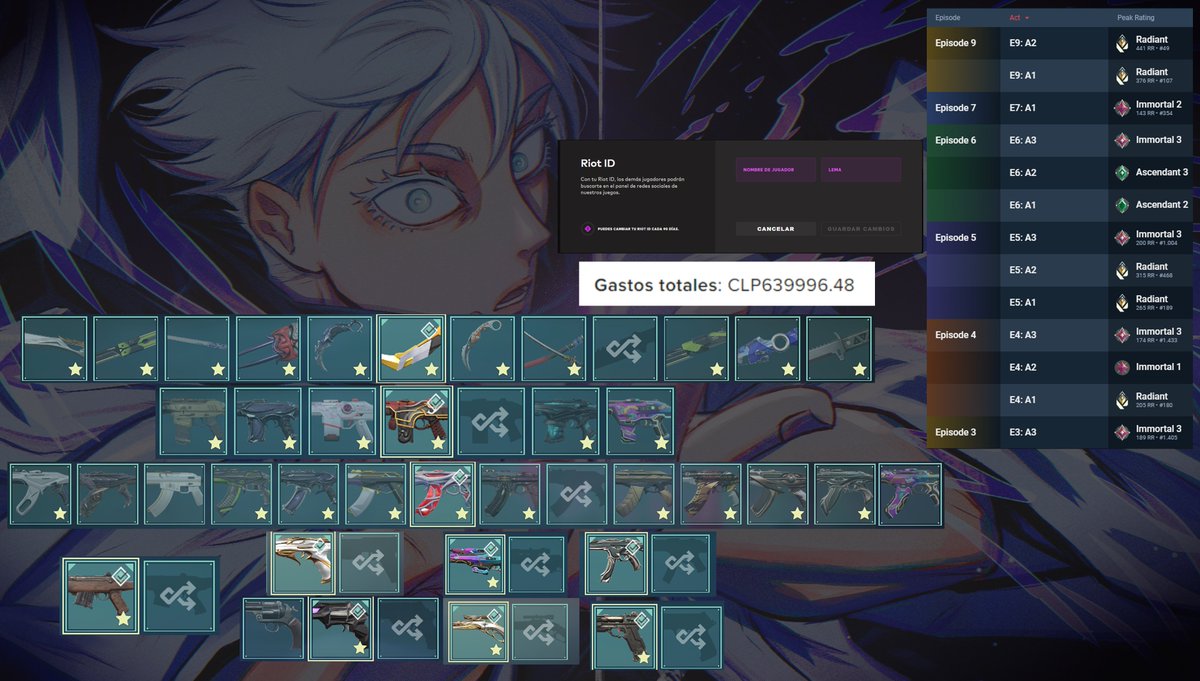Click the randomize tile in the melee row

(624, 348)
